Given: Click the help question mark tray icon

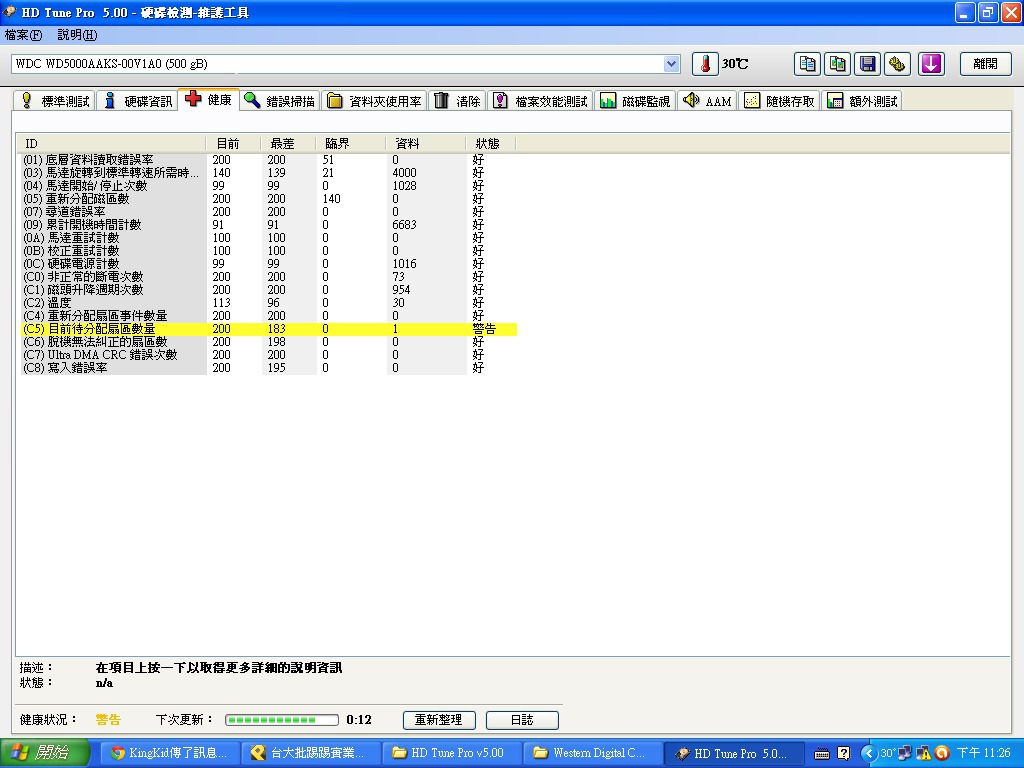Looking at the screenshot, I should 844,754.
